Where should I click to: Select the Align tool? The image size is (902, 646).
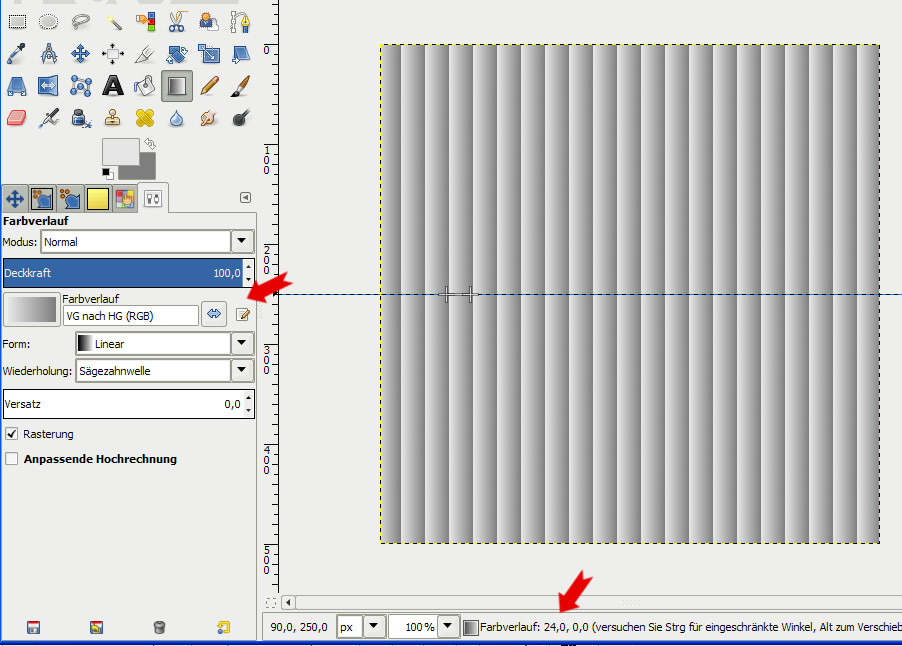(113, 54)
